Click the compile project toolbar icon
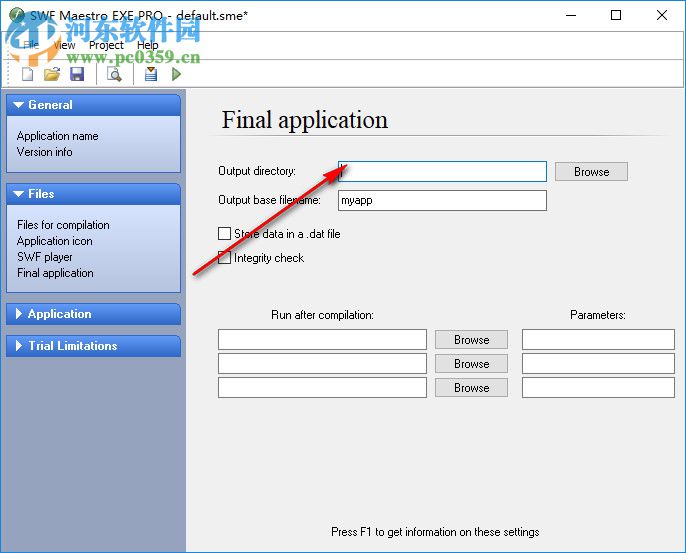 pos(151,74)
